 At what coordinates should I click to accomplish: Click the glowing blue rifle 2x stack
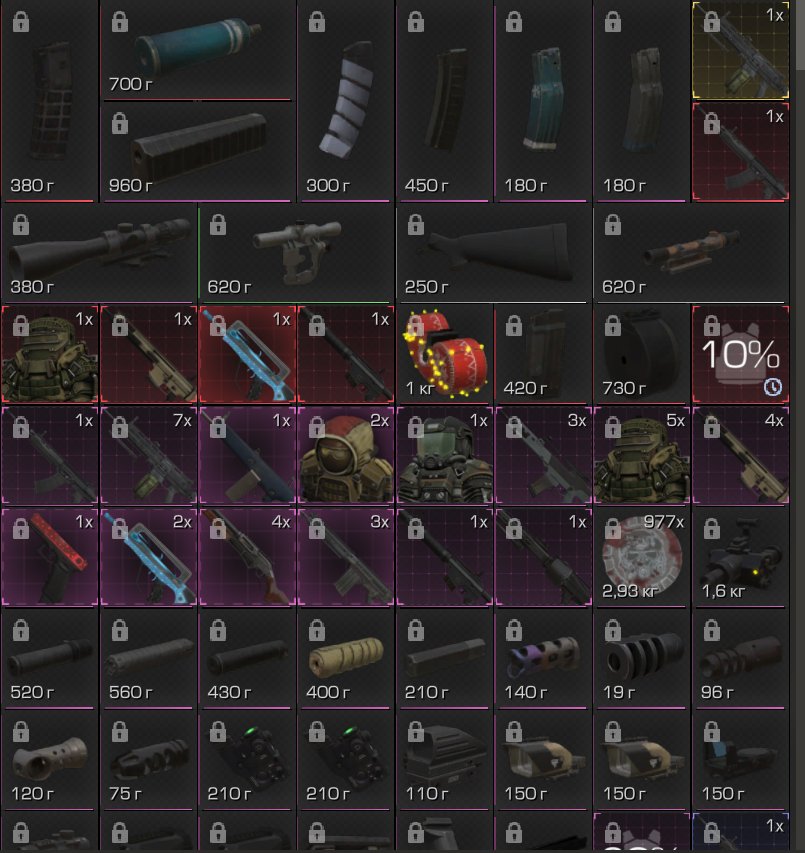click(148, 557)
